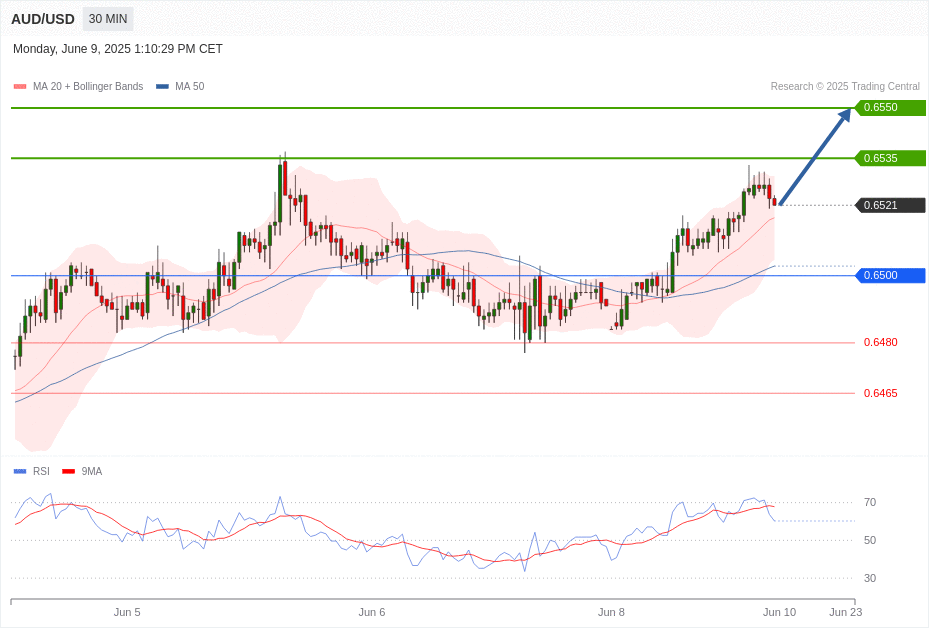
Task: Click the Monday, June 9, 2025 timestamp
Action: pyautogui.click(x=118, y=49)
